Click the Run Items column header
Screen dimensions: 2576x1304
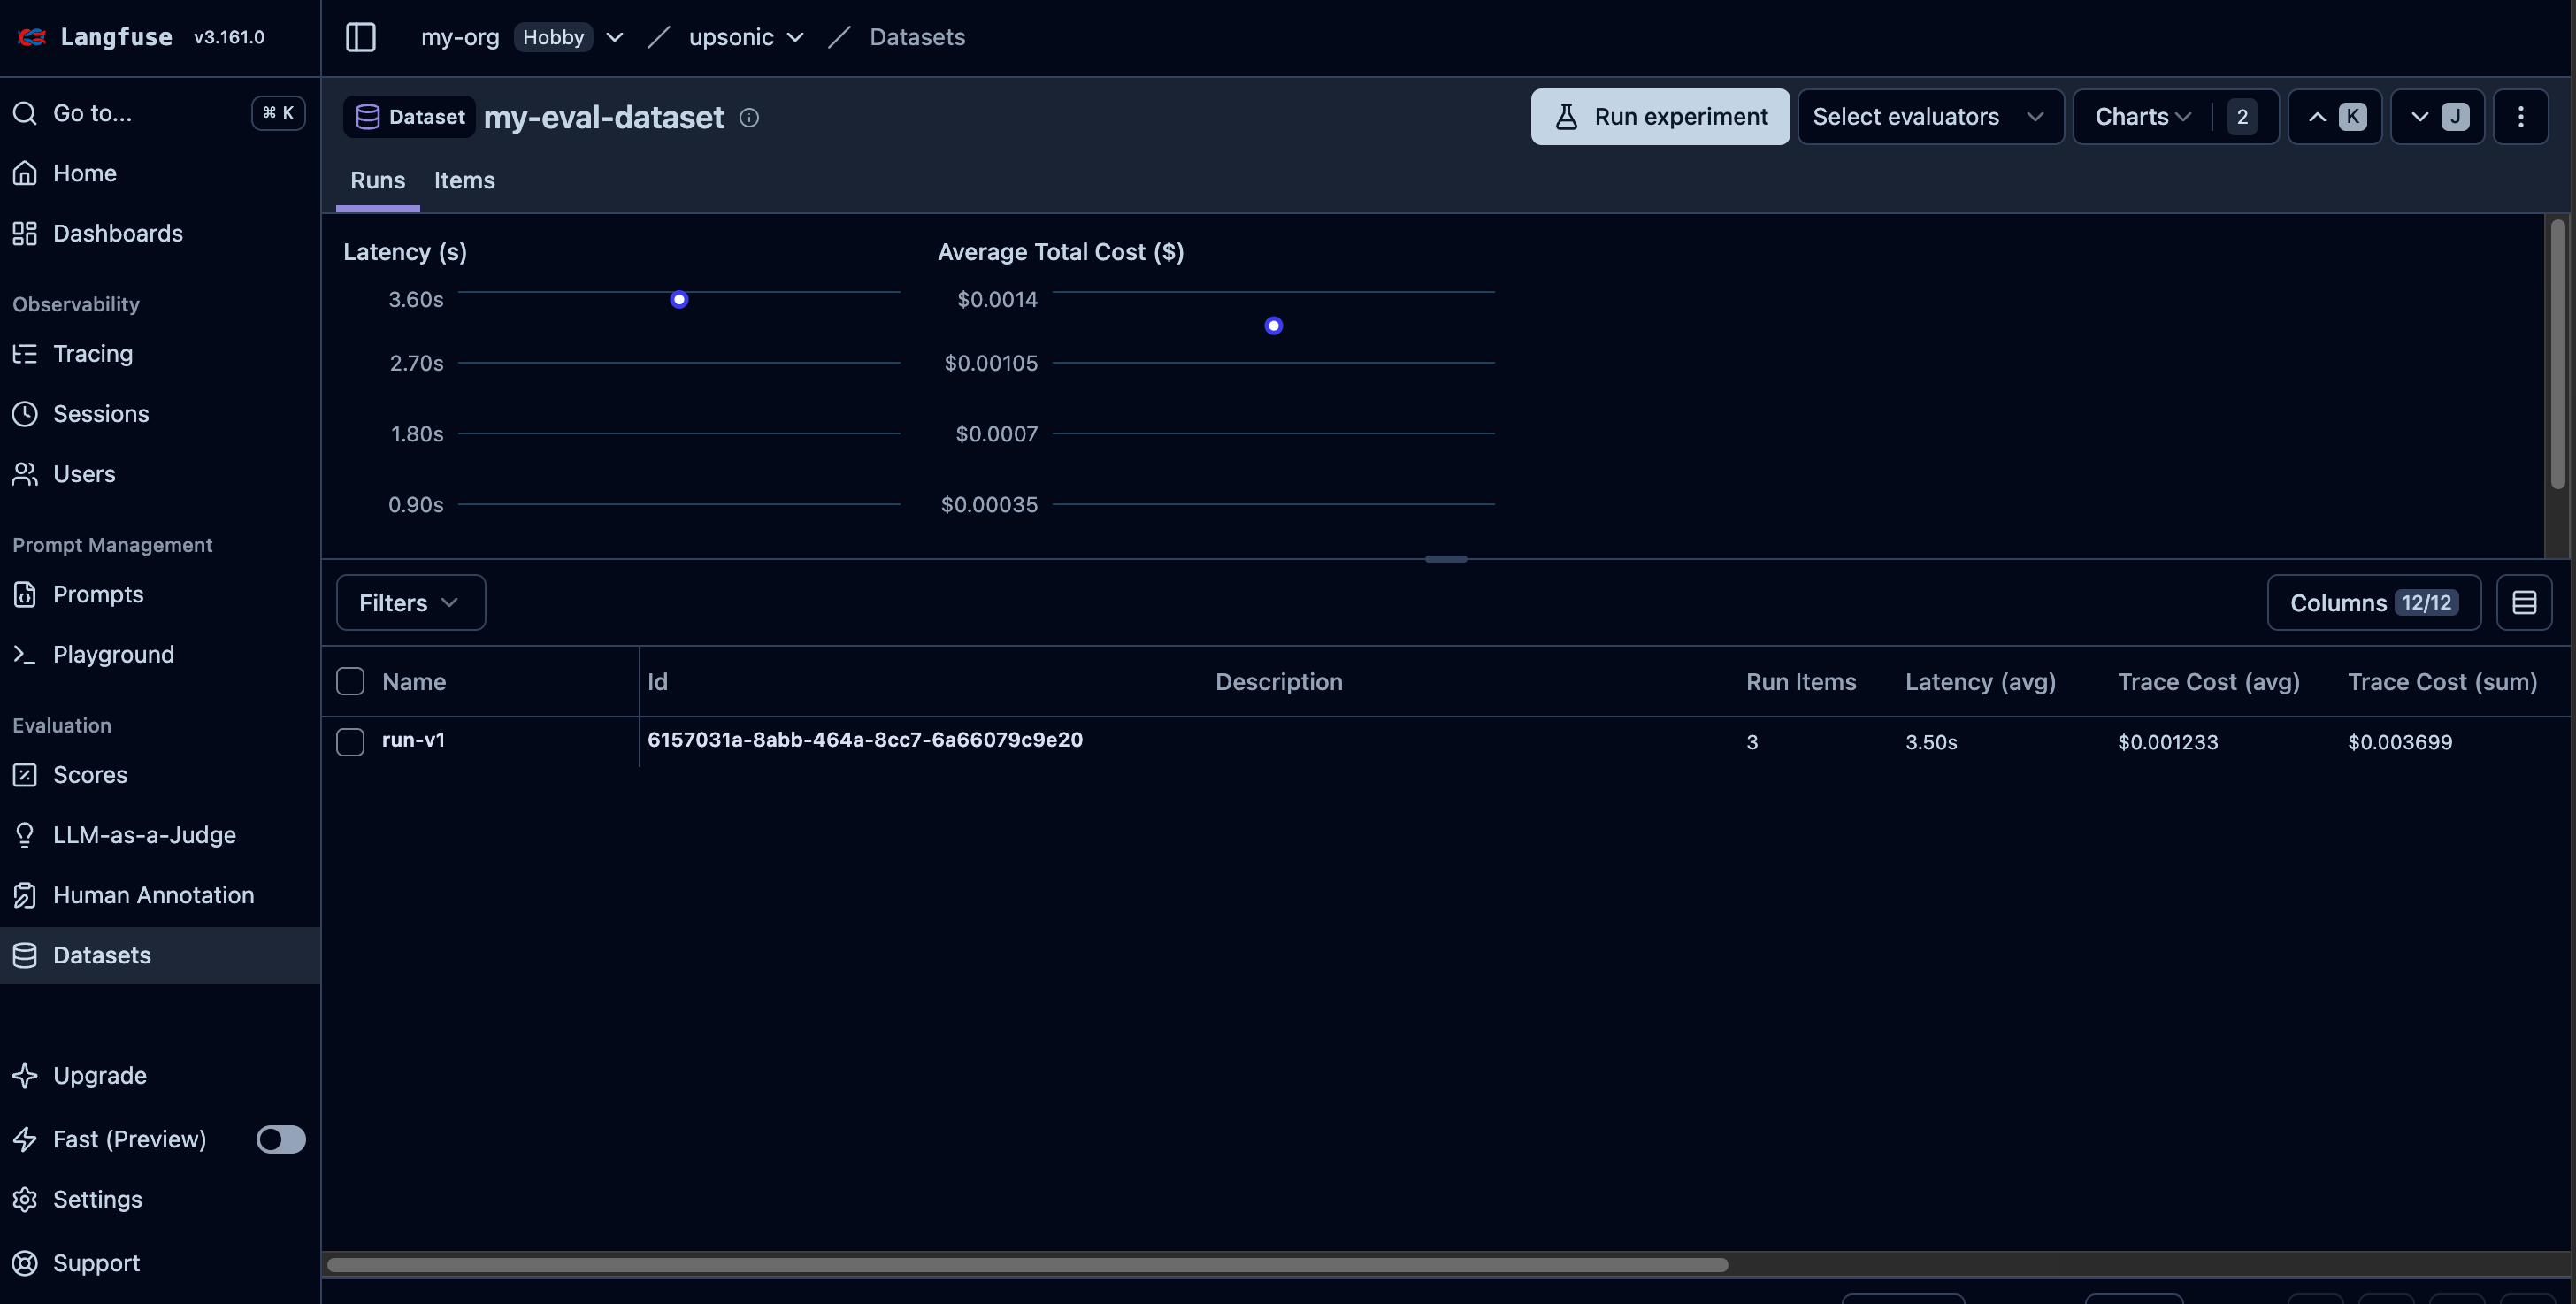(1801, 681)
